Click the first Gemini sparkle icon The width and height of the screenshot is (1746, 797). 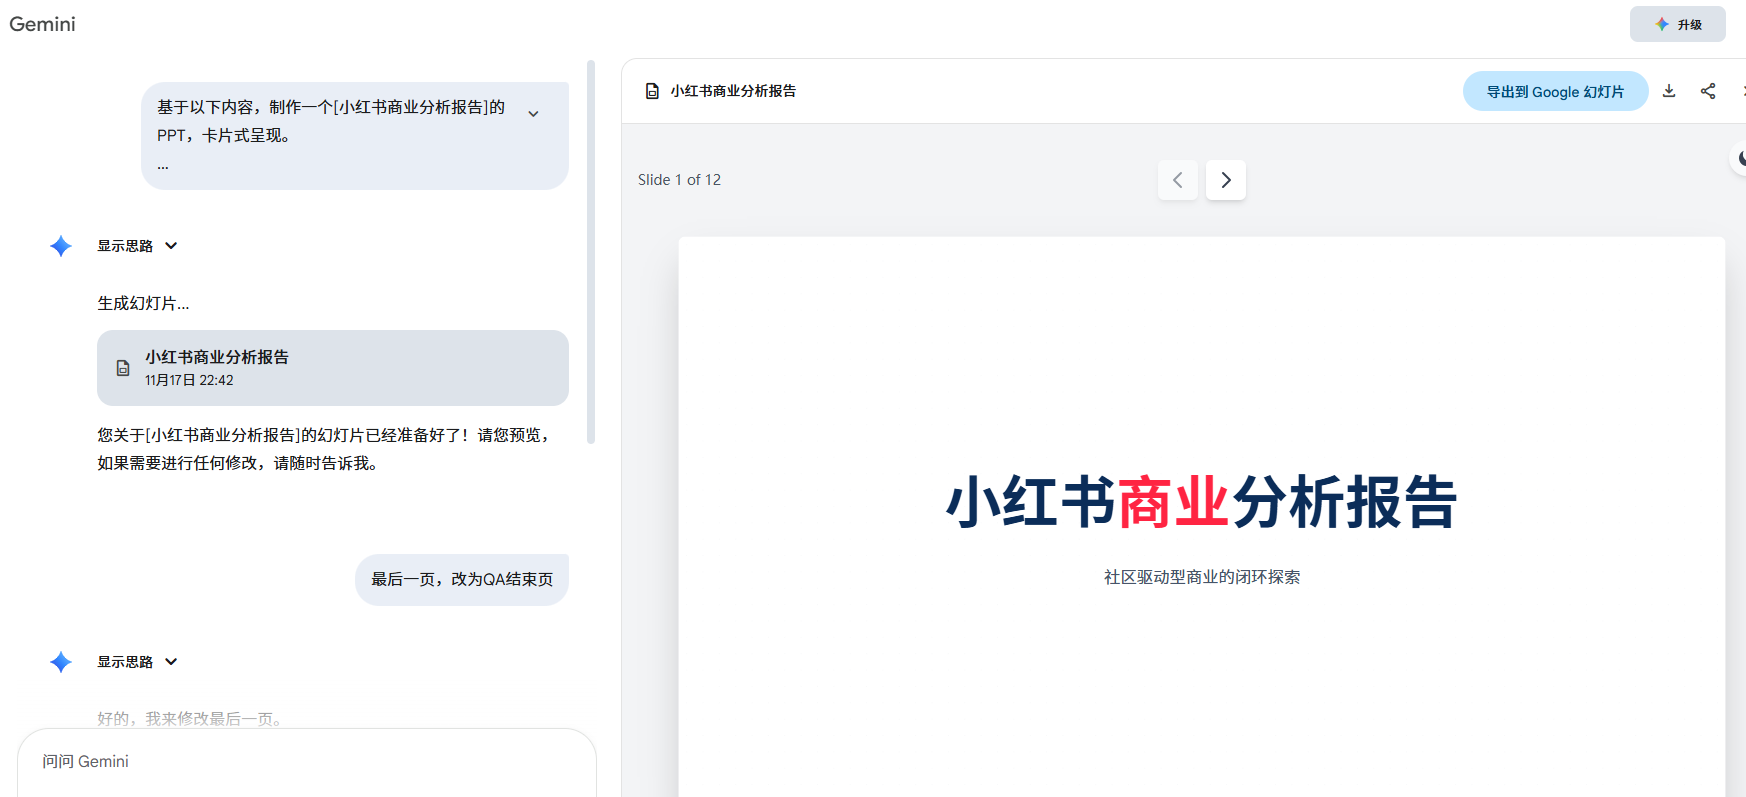pos(61,246)
